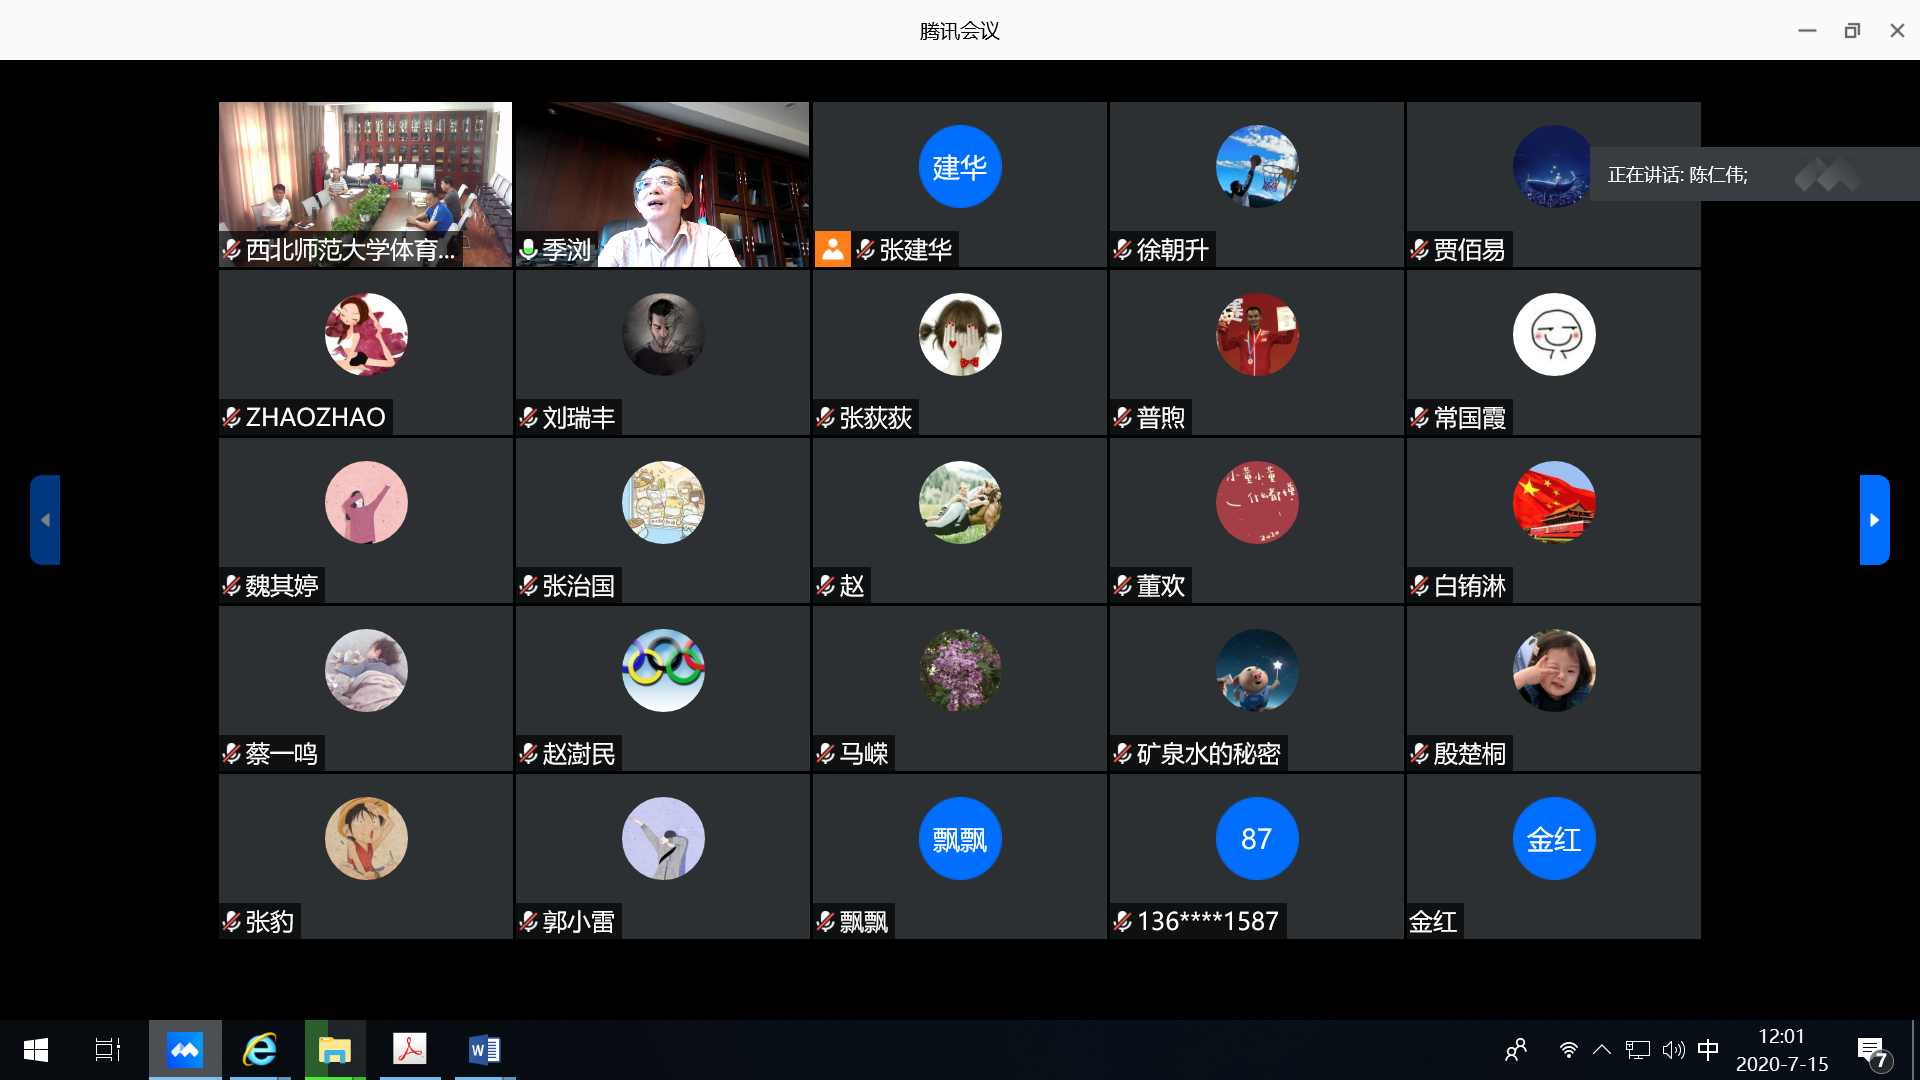Open the taskbar clock showing 12:01
1920x1080 pixels.
pos(1782,1050)
